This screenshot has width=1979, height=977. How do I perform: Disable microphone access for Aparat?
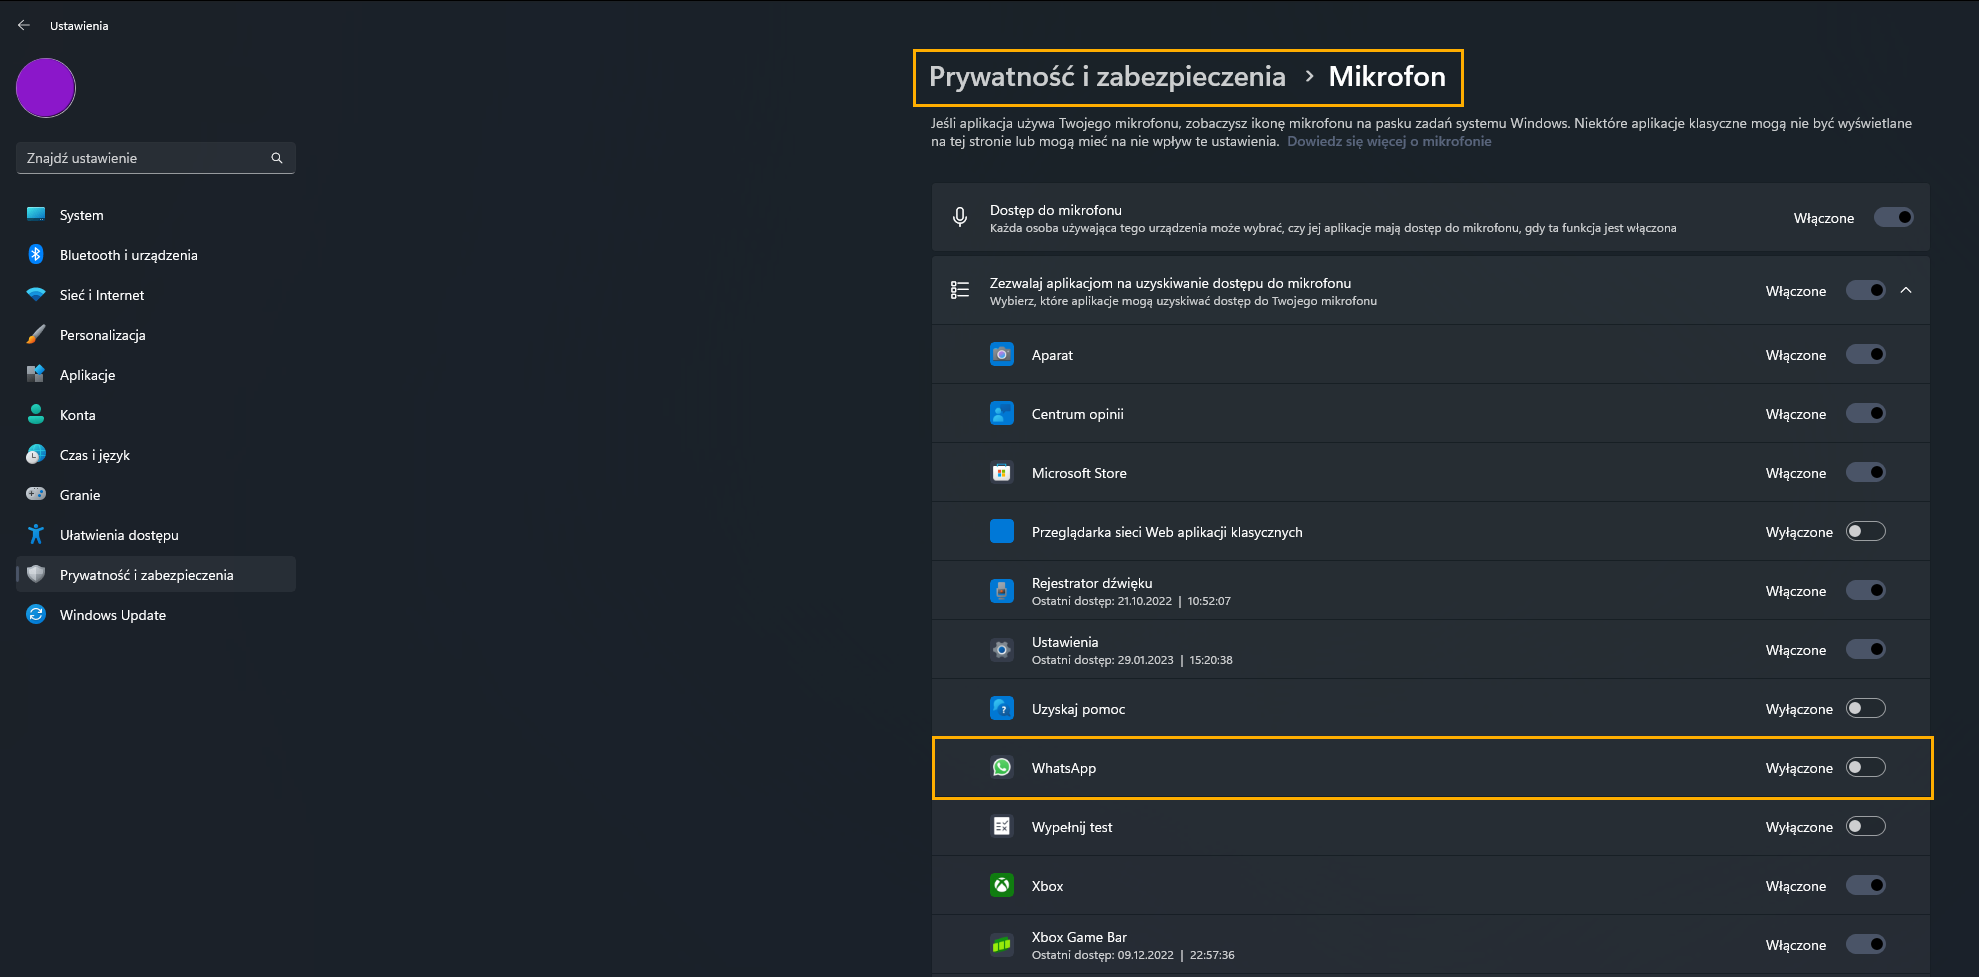tap(1865, 354)
